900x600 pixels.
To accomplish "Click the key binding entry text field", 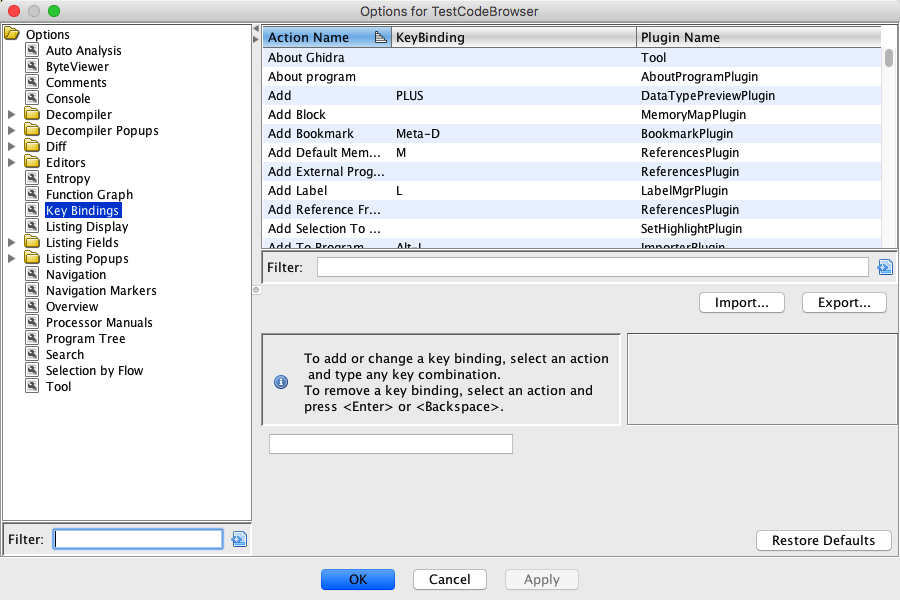I will pyautogui.click(x=391, y=444).
